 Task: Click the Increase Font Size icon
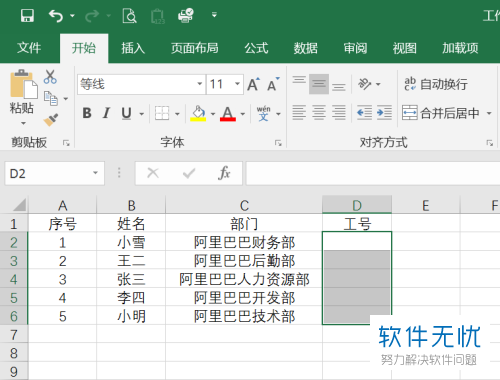[253, 84]
